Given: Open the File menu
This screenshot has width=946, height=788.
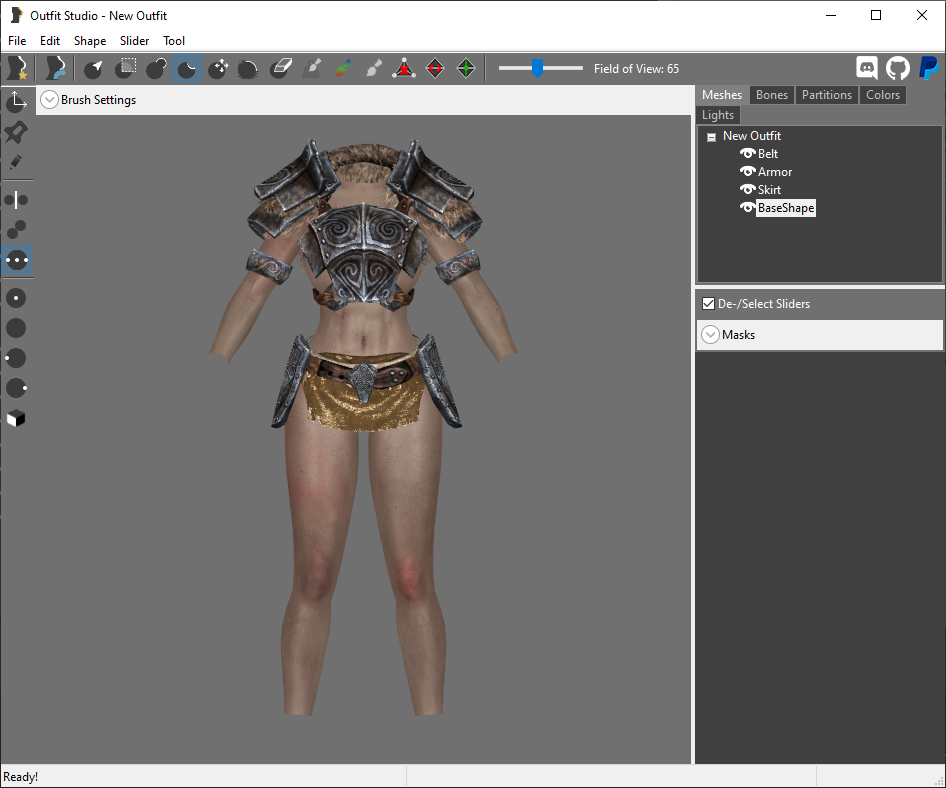Looking at the screenshot, I should tap(17, 40).
